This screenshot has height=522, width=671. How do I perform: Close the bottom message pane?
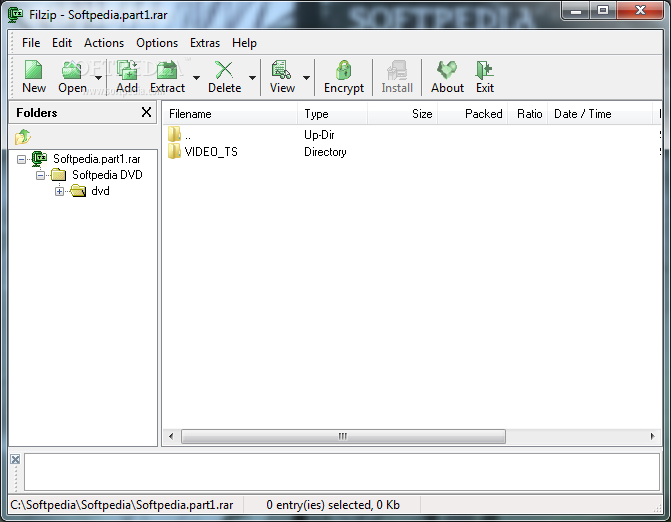(x=15, y=459)
